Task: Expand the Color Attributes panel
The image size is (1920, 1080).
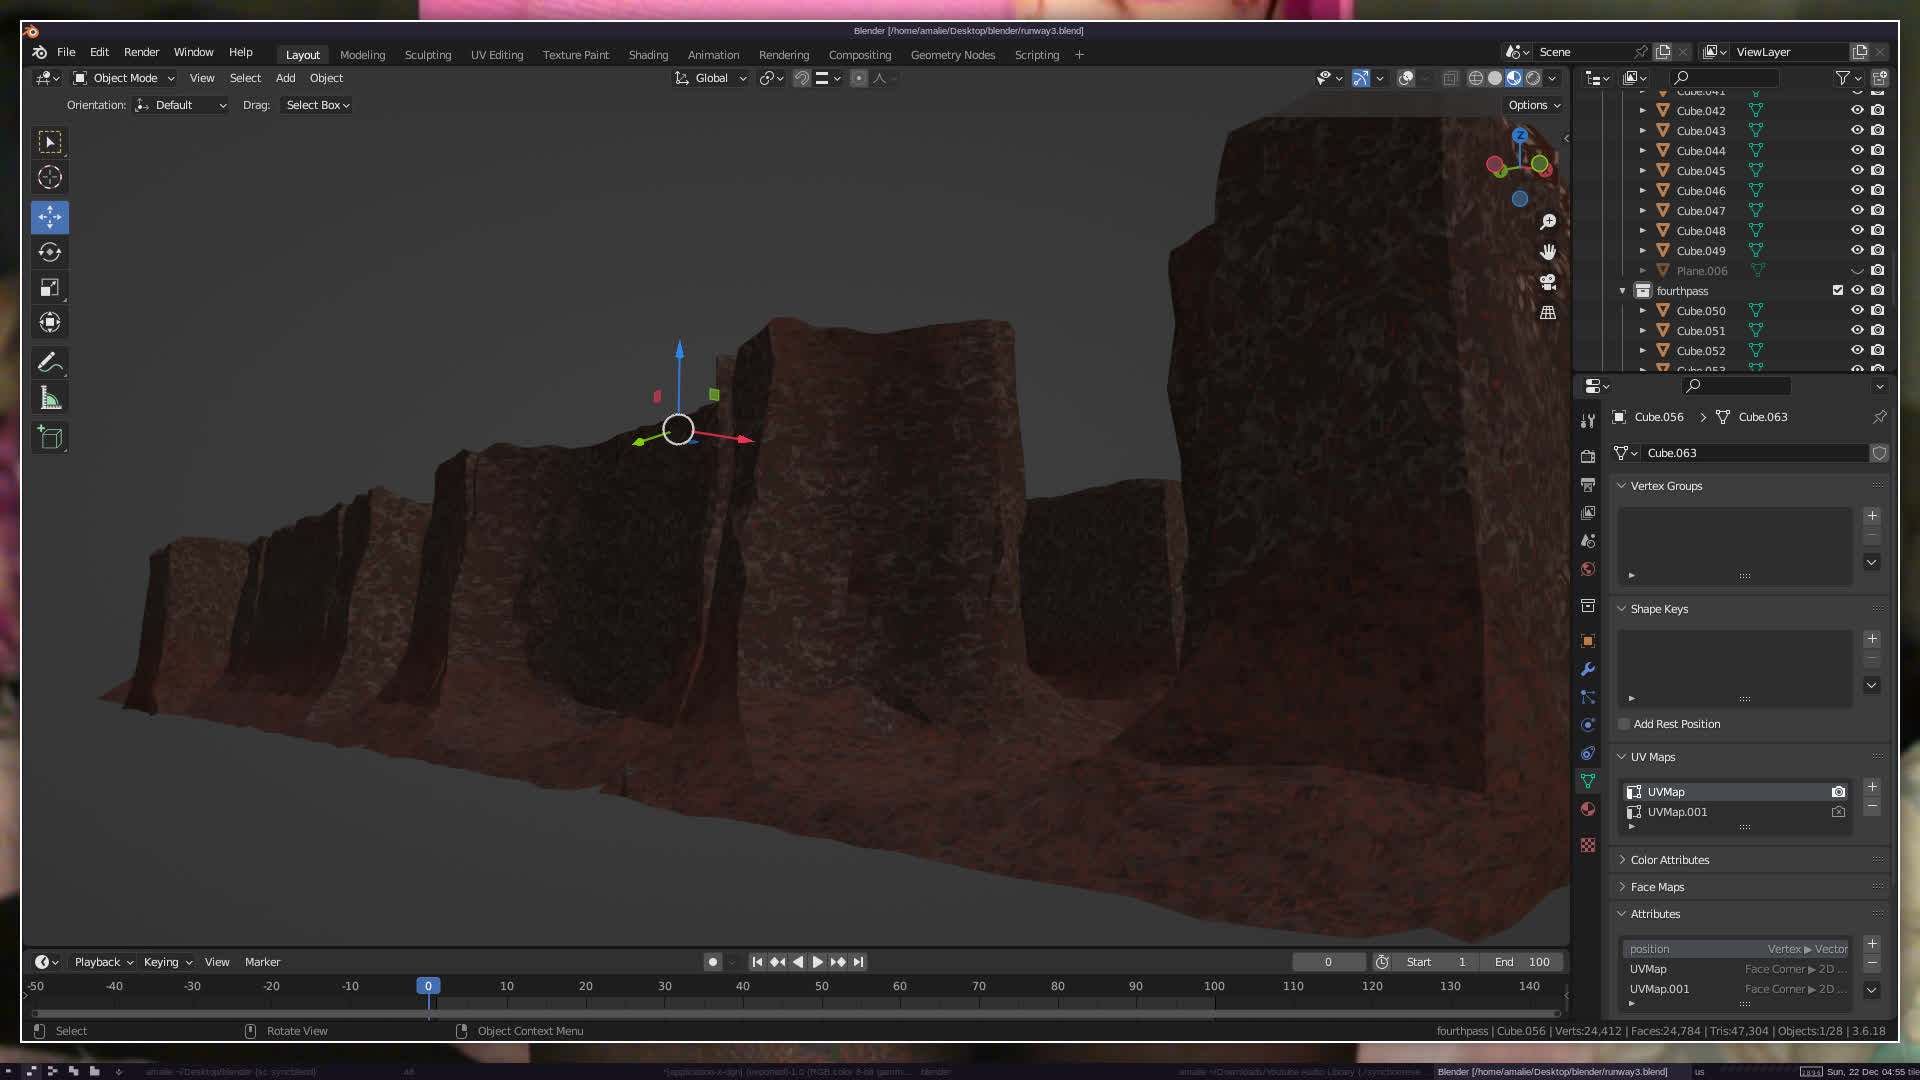Action: (1669, 860)
